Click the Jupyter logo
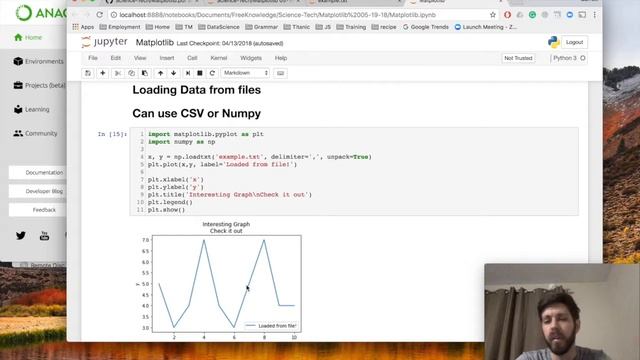The width and height of the screenshot is (640, 360). (x=104, y=42)
